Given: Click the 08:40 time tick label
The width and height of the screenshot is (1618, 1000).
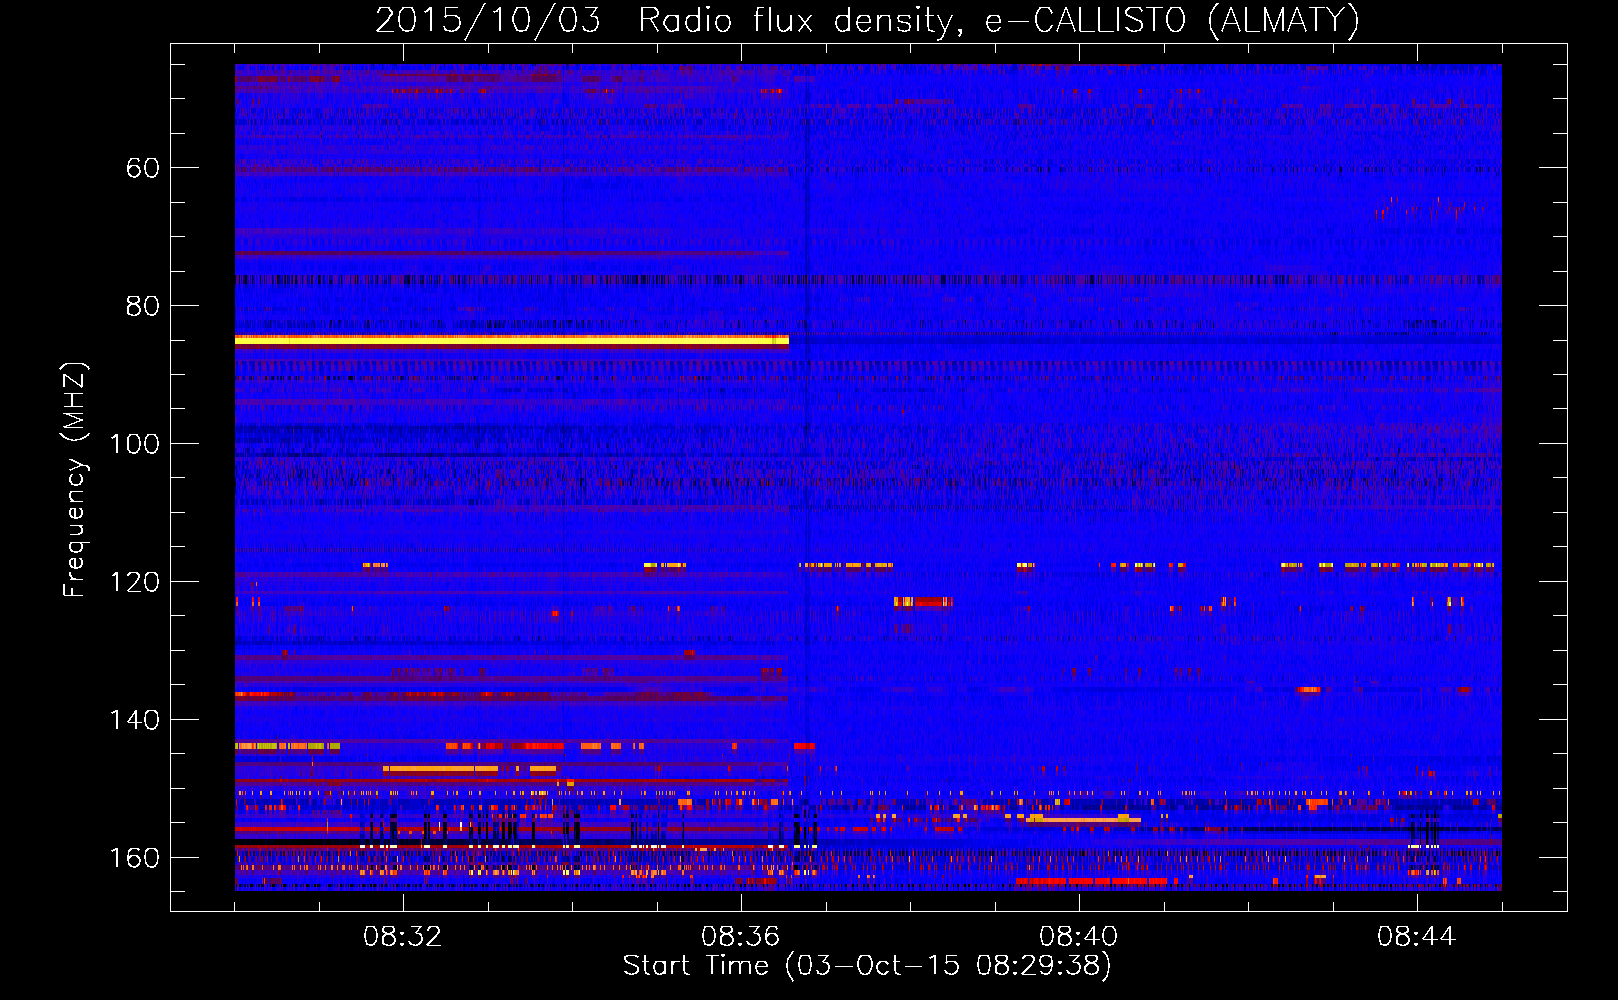Looking at the screenshot, I should coord(1079,937).
